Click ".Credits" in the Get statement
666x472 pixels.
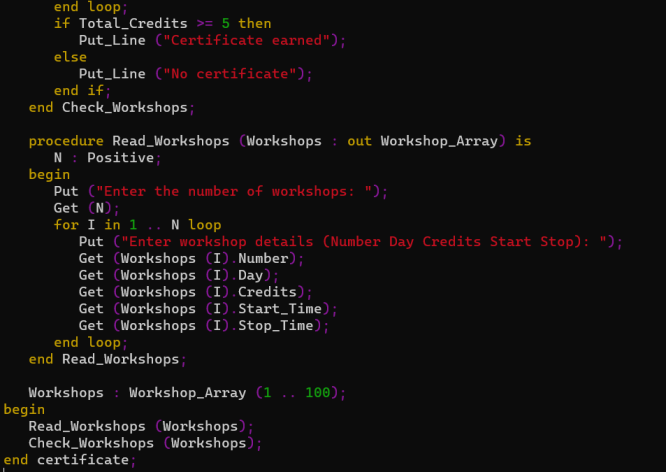click(x=265, y=292)
